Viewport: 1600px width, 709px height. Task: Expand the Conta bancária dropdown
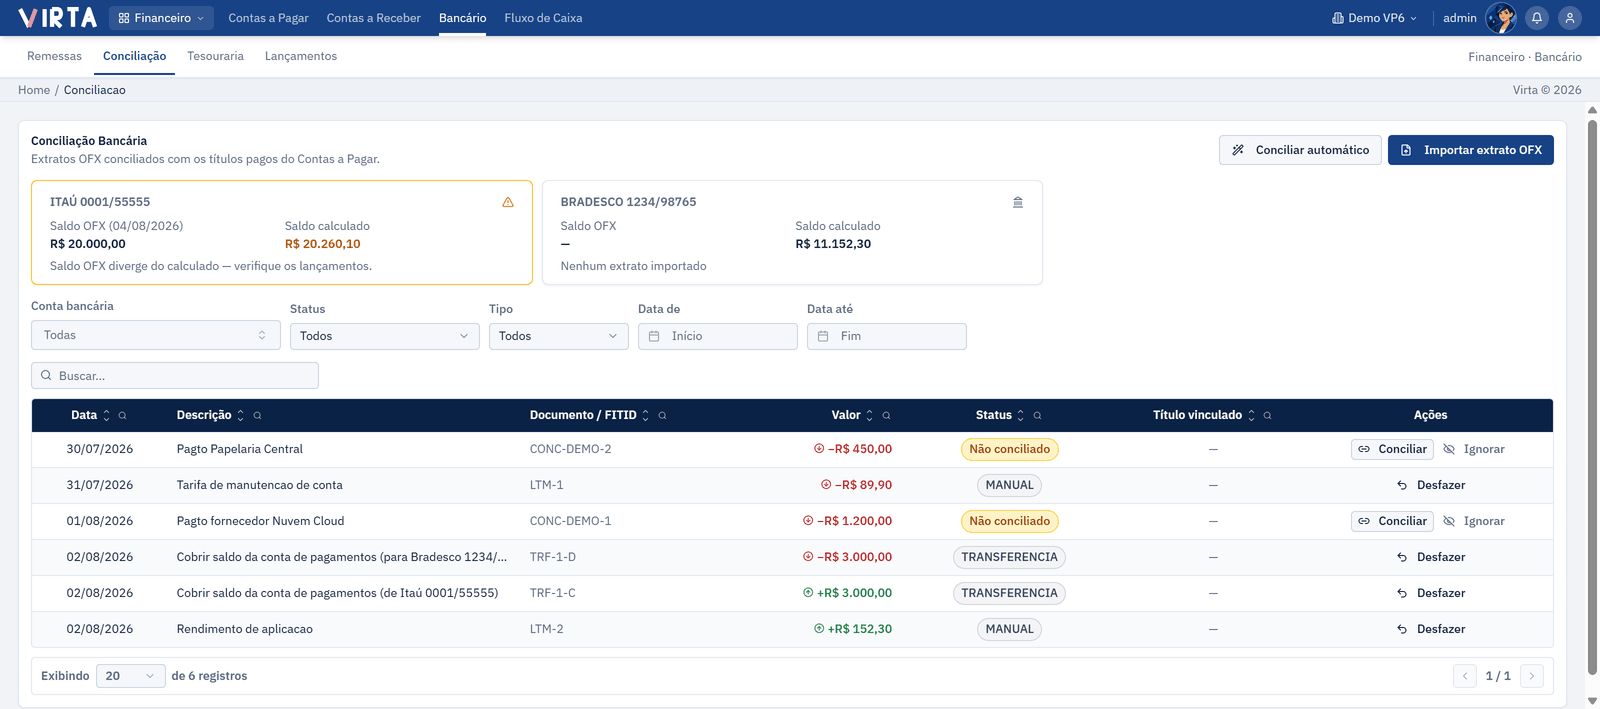(x=155, y=335)
